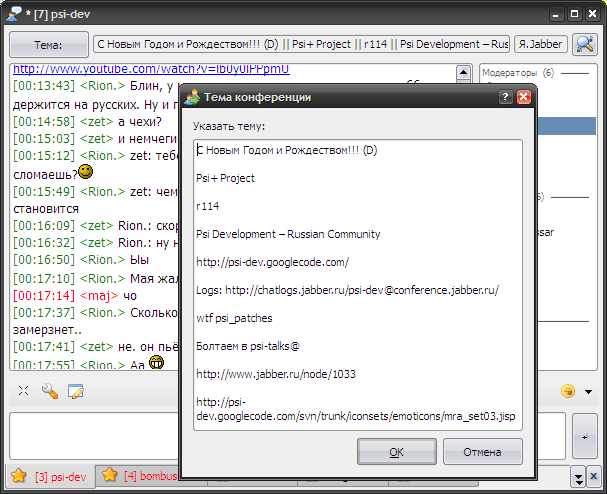Click the wrench configure icon
The height and width of the screenshot is (494, 607).
(x=49, y=391)
